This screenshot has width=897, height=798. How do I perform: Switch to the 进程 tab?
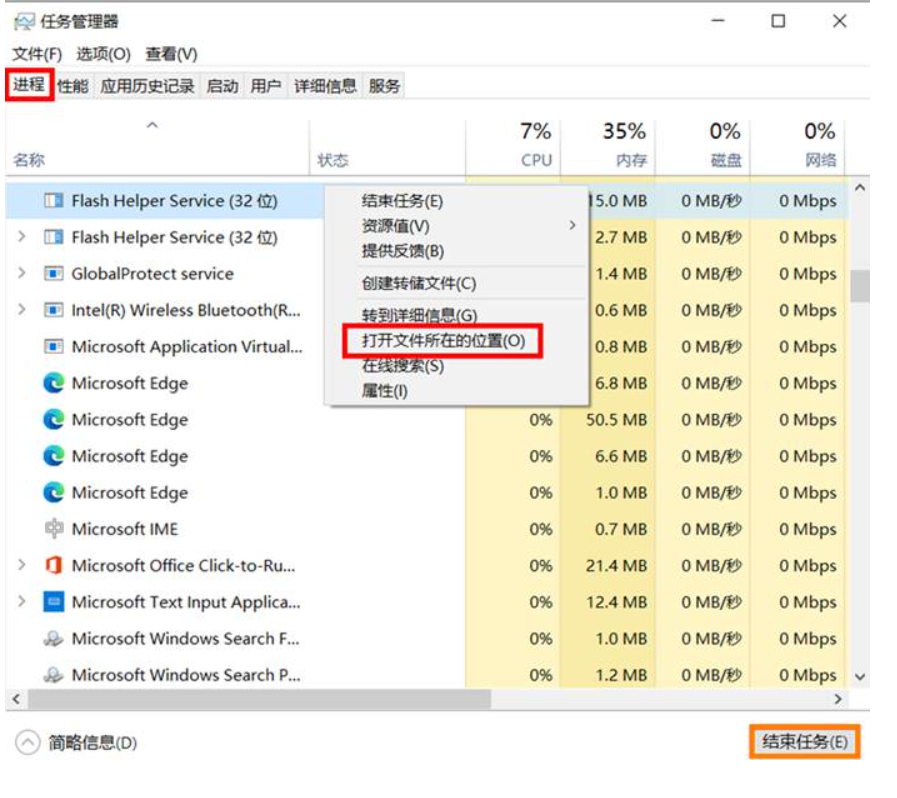pos(29,85)
